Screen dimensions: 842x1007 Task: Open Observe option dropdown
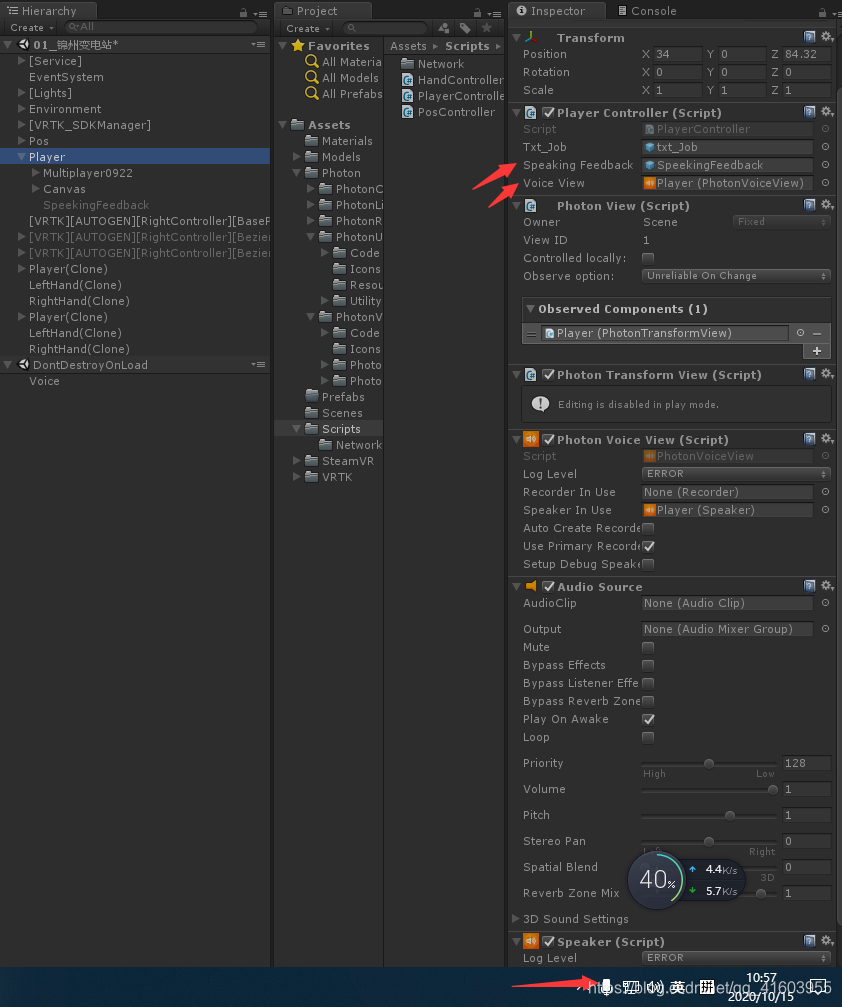(x=736, y=276)
